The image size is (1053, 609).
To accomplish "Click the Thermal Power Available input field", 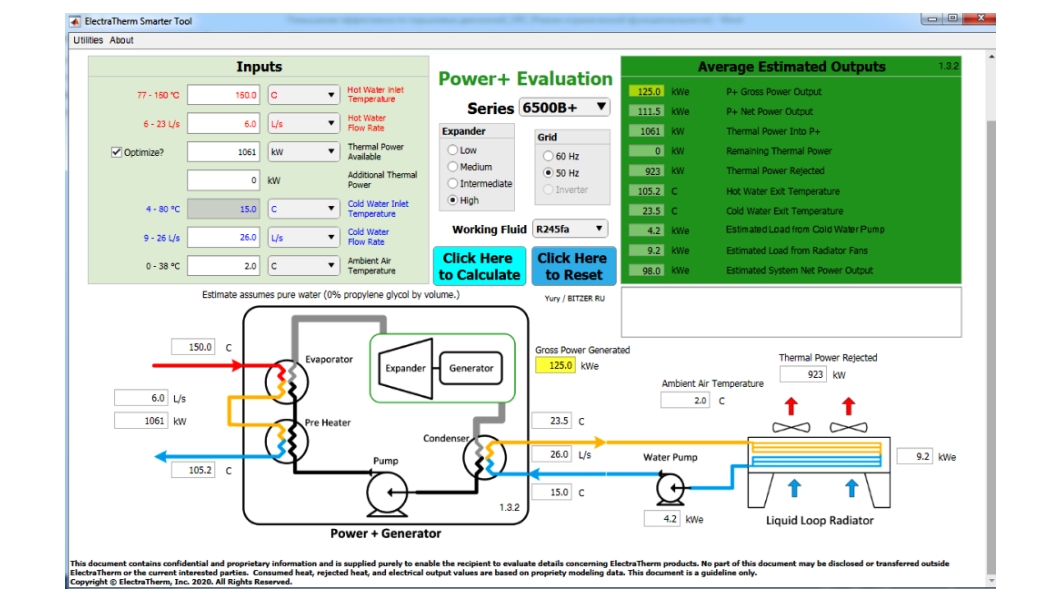I will tap(224, 152).
